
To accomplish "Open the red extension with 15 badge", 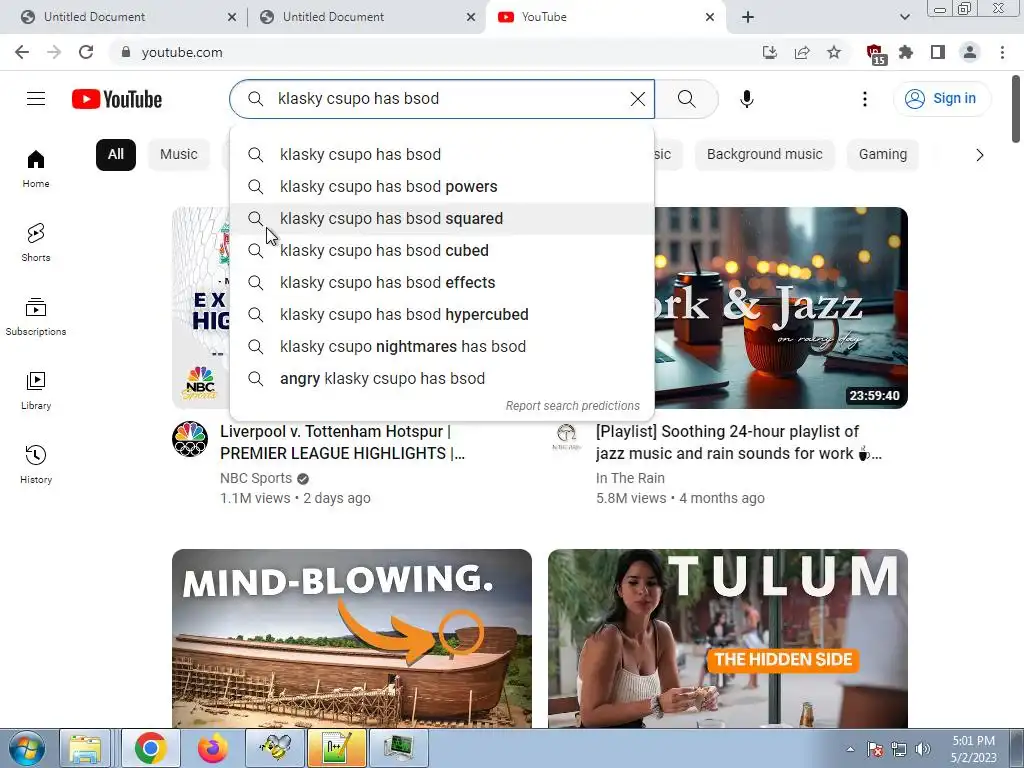I will click(875, 54).
